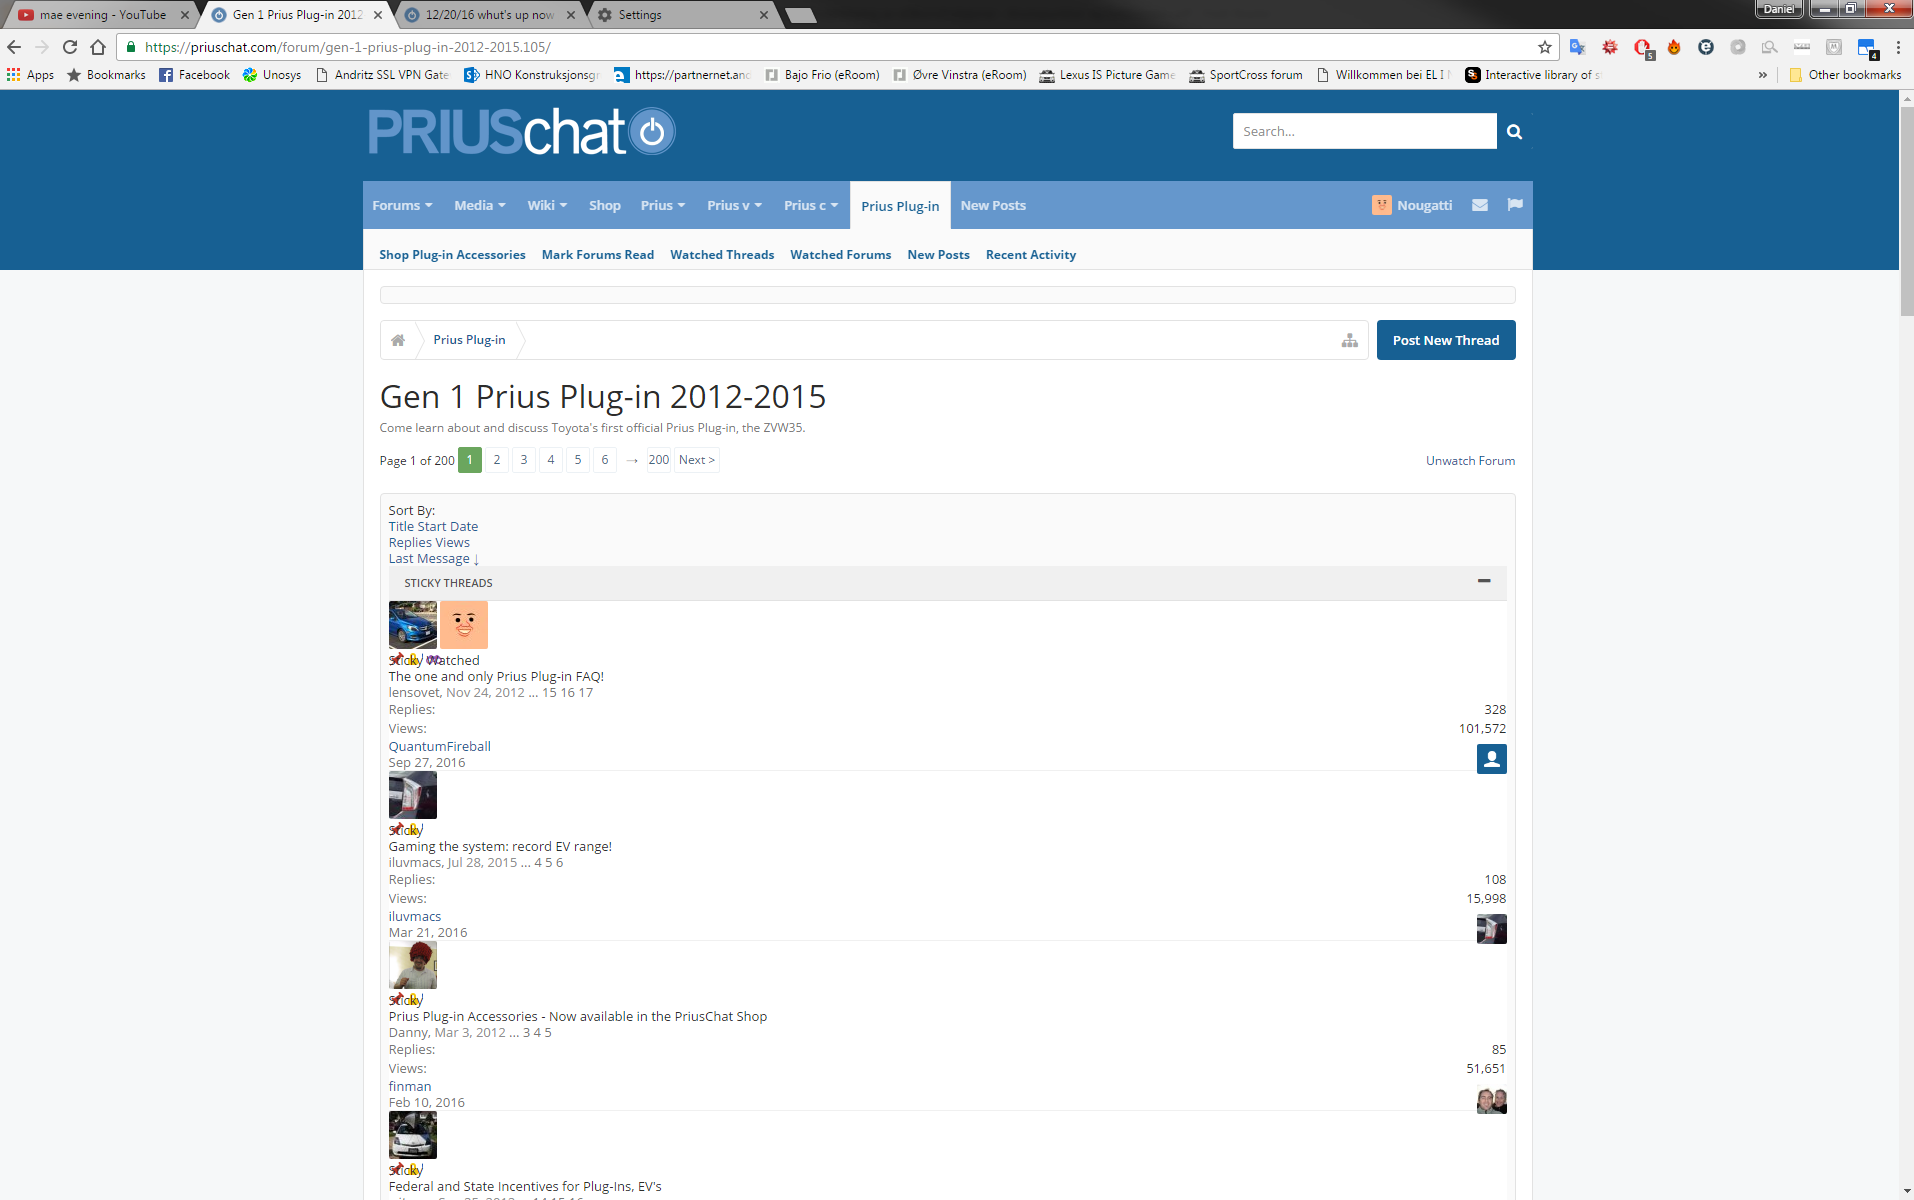The image size is (1914, 1200).
Task: Open New Posts in the main navbar
Action: pyautogui.click(x=993, y=205)
